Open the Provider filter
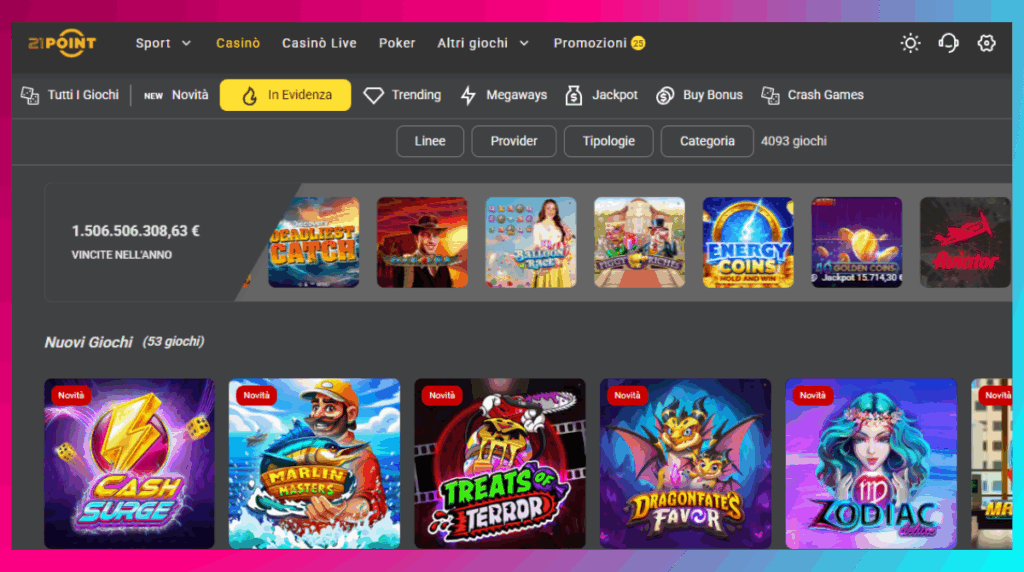 (x=514, y=141)
